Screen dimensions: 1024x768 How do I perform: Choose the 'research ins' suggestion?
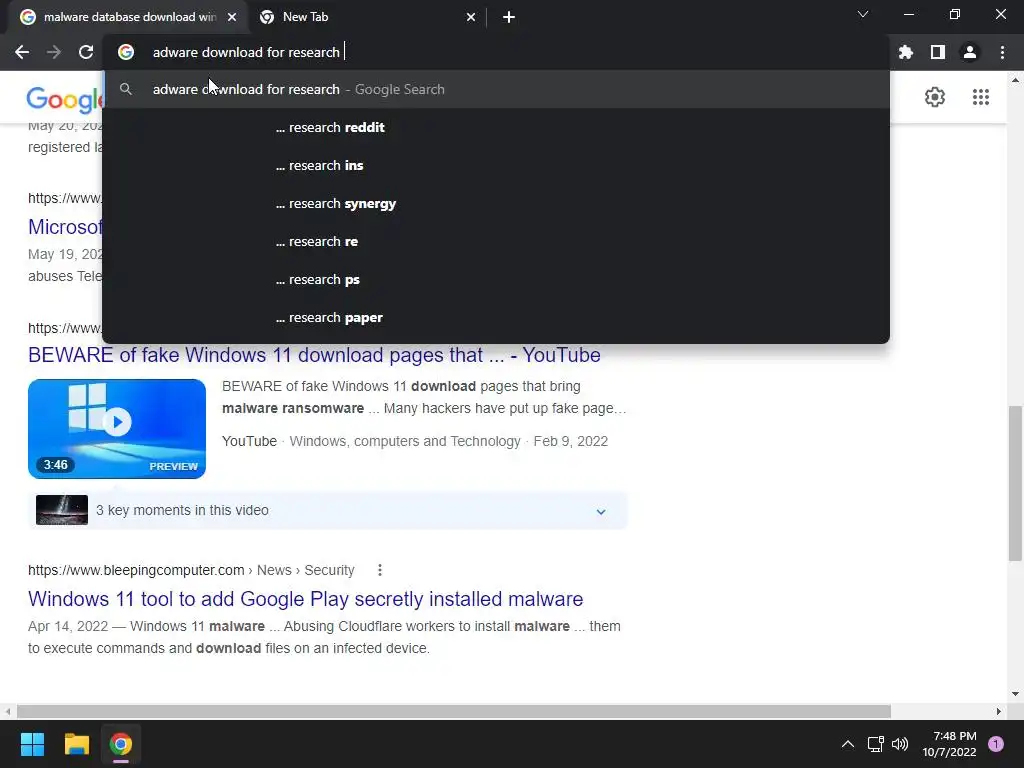pos(496,165)
